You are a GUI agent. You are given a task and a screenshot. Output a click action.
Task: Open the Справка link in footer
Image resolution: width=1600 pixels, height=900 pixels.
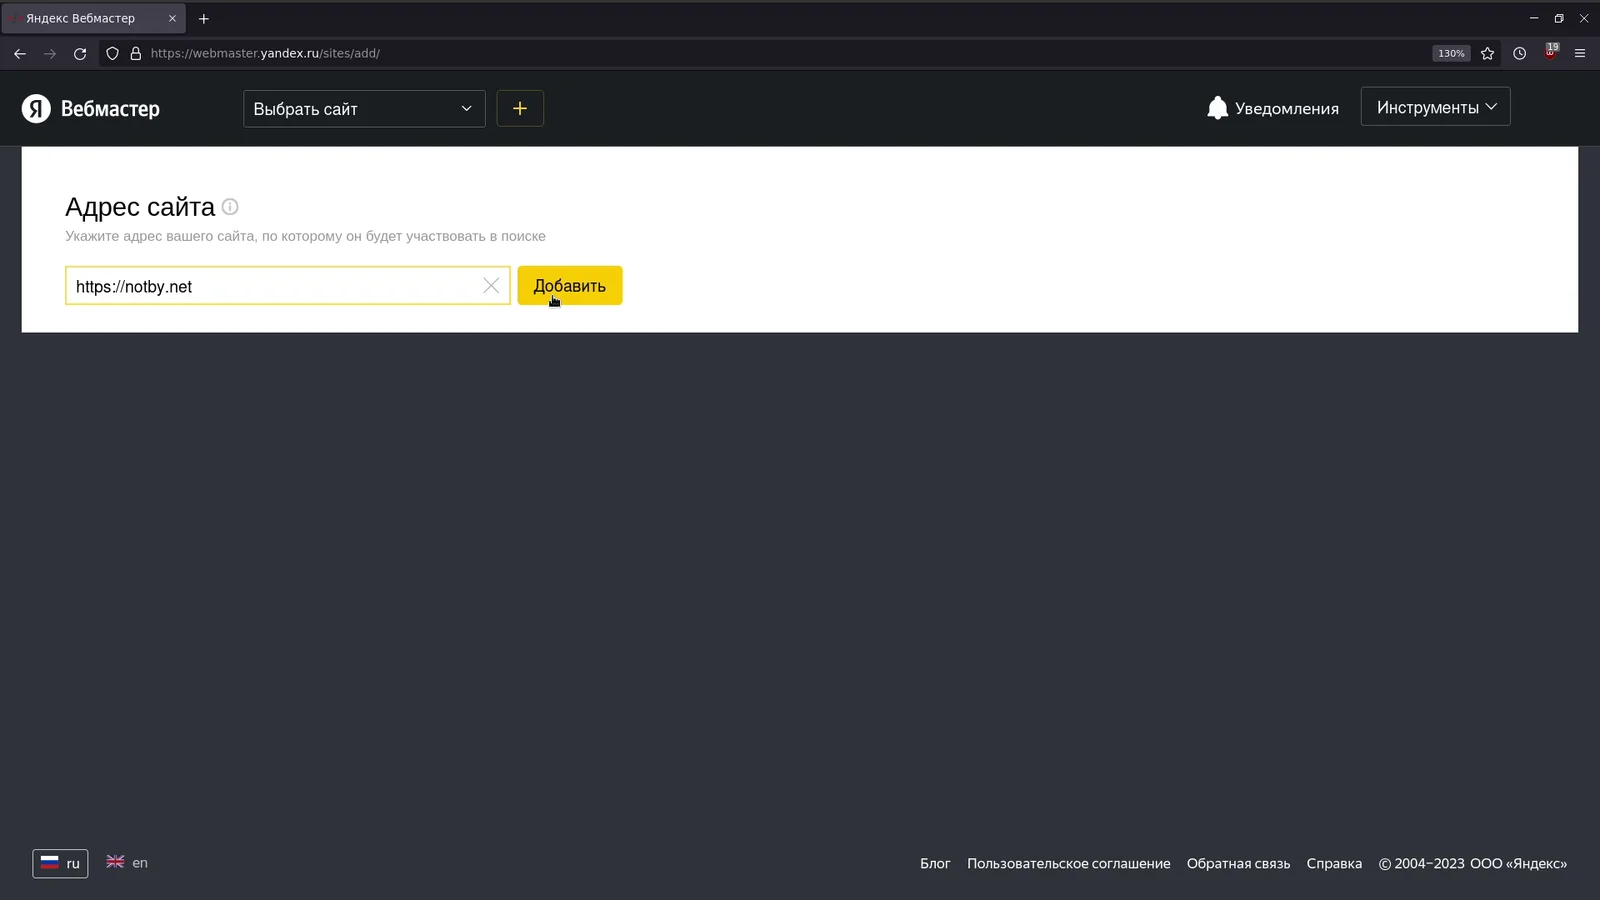(1333, 864)
